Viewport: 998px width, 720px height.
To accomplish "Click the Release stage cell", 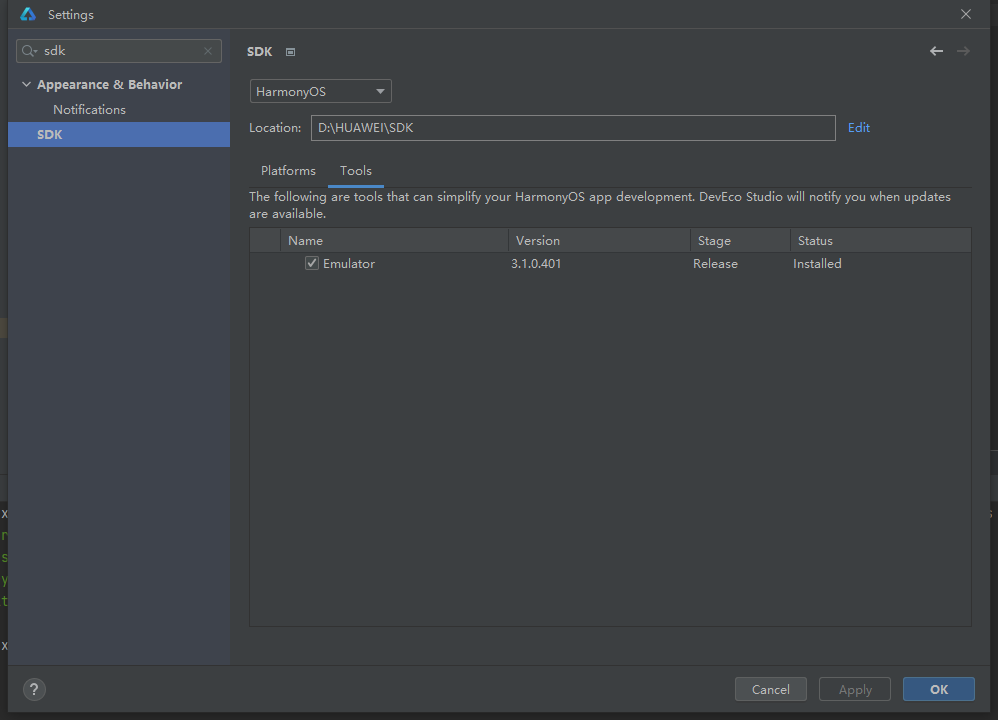I will 715,264.
